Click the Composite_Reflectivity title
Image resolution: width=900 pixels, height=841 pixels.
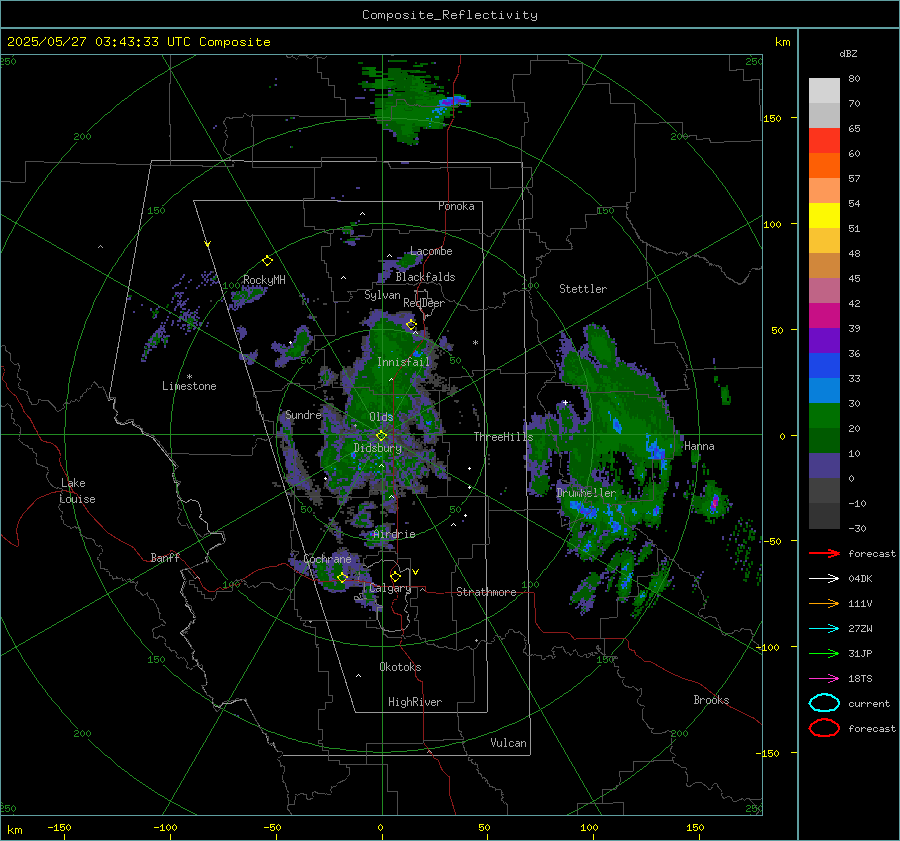pyautogui.click(x=450, y=15)
